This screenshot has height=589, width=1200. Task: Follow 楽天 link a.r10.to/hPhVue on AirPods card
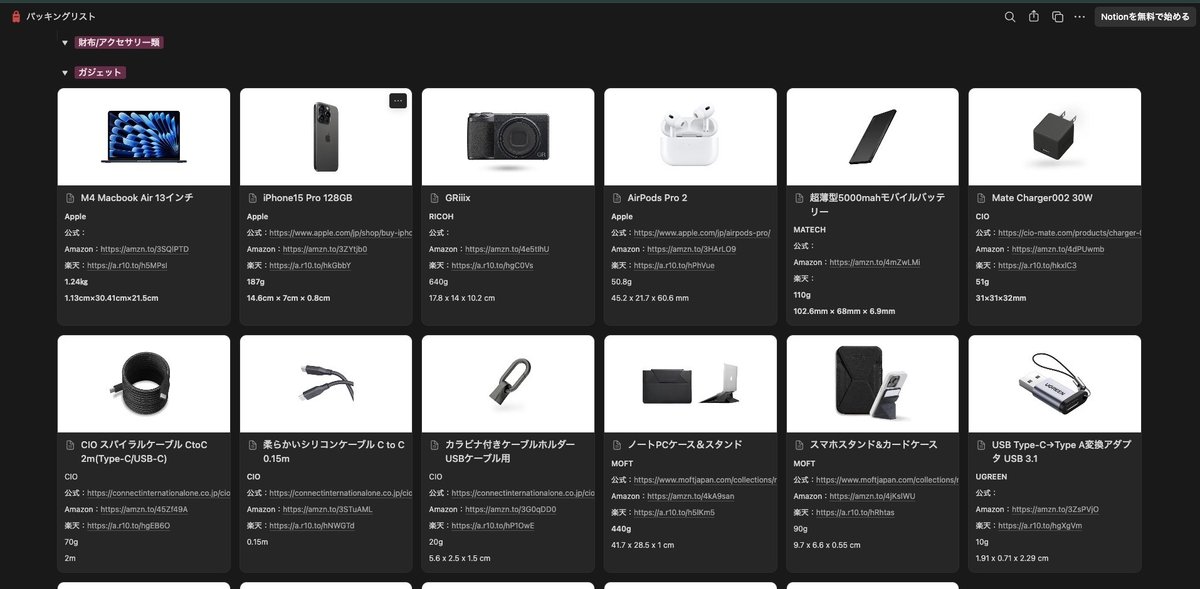tap(675, 266)
